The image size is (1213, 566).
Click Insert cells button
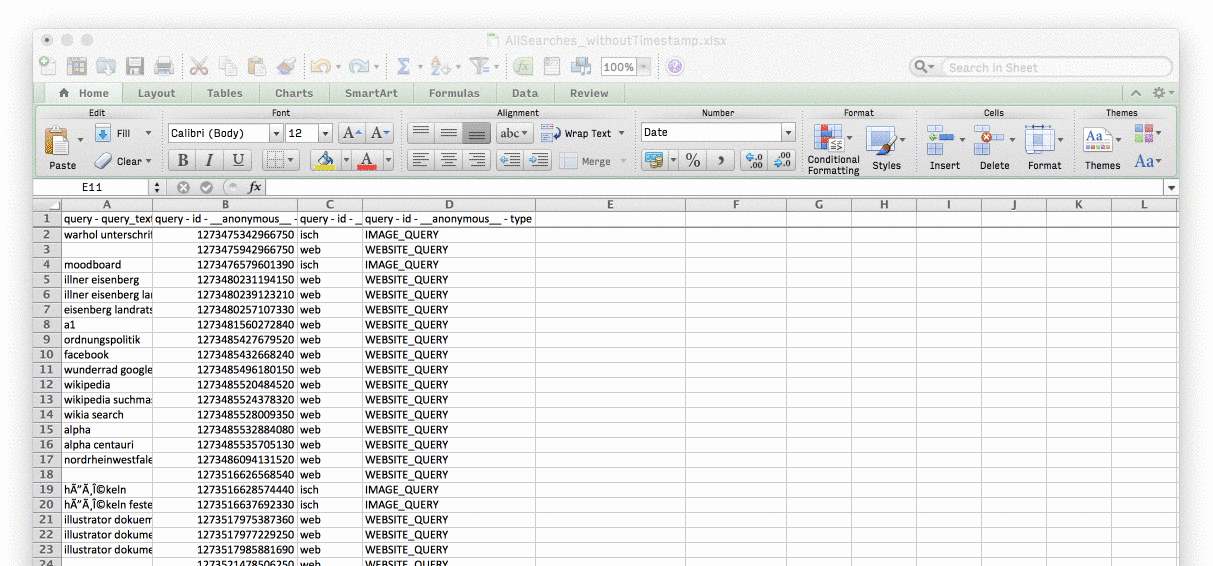pos(944,148)
